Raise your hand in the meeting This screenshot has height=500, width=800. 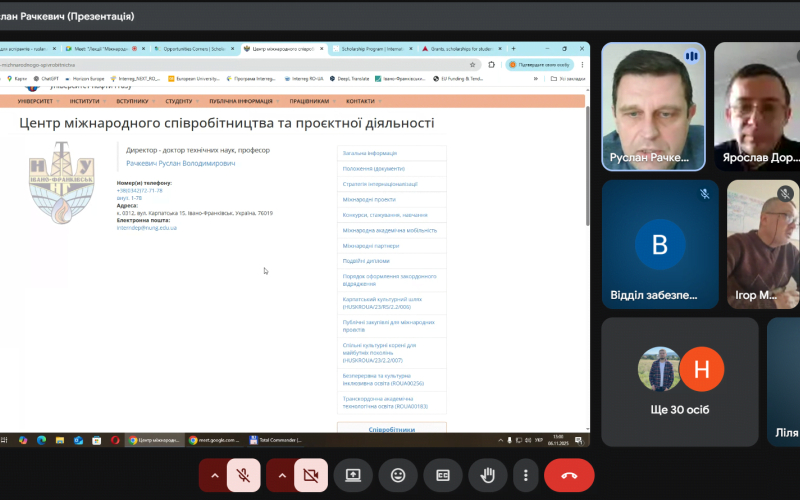point(487,475)
